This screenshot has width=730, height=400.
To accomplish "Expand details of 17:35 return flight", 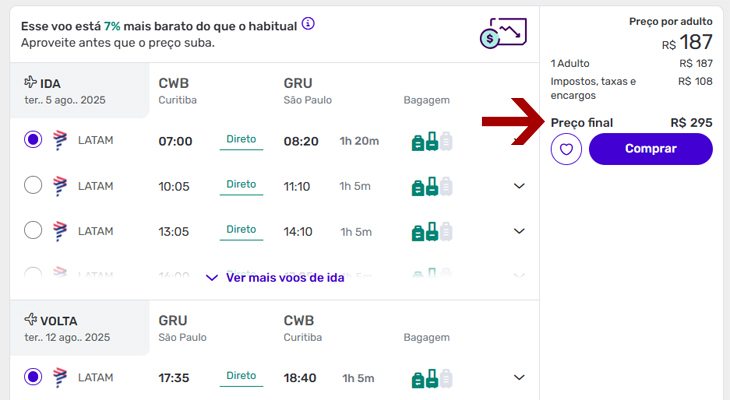I will 519,378.
